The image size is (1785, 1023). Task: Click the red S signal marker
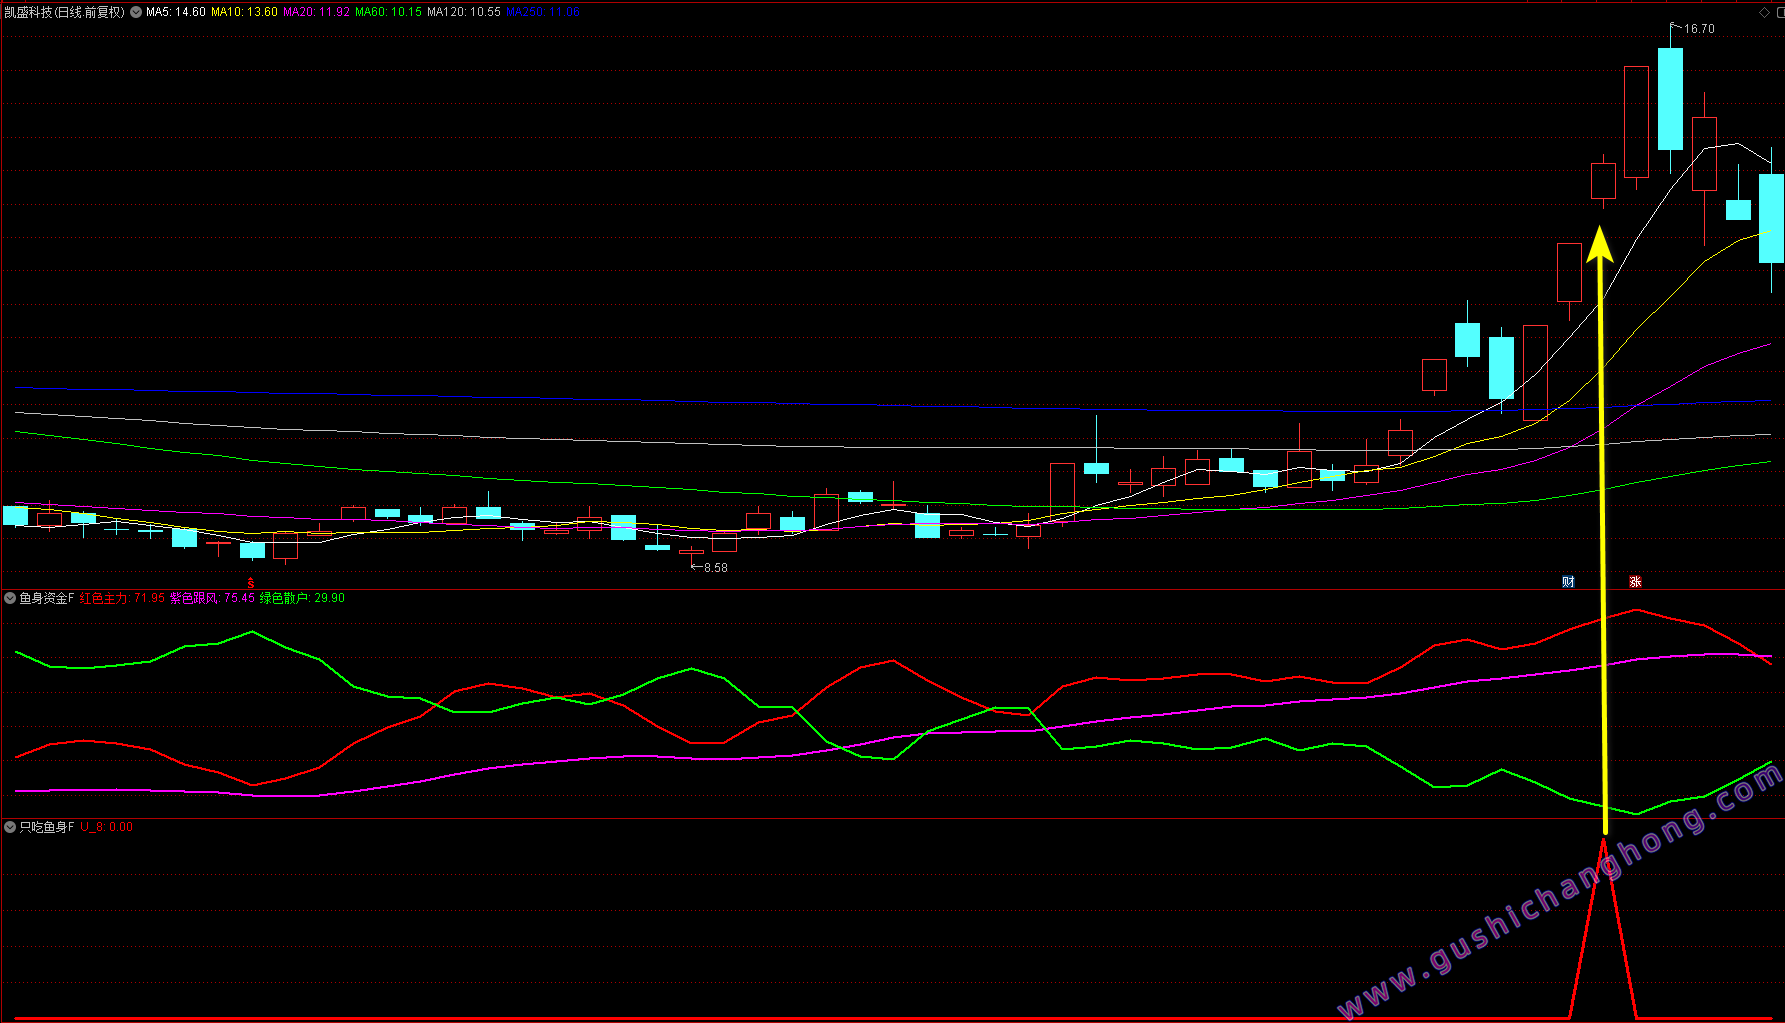tap(251, 583)
